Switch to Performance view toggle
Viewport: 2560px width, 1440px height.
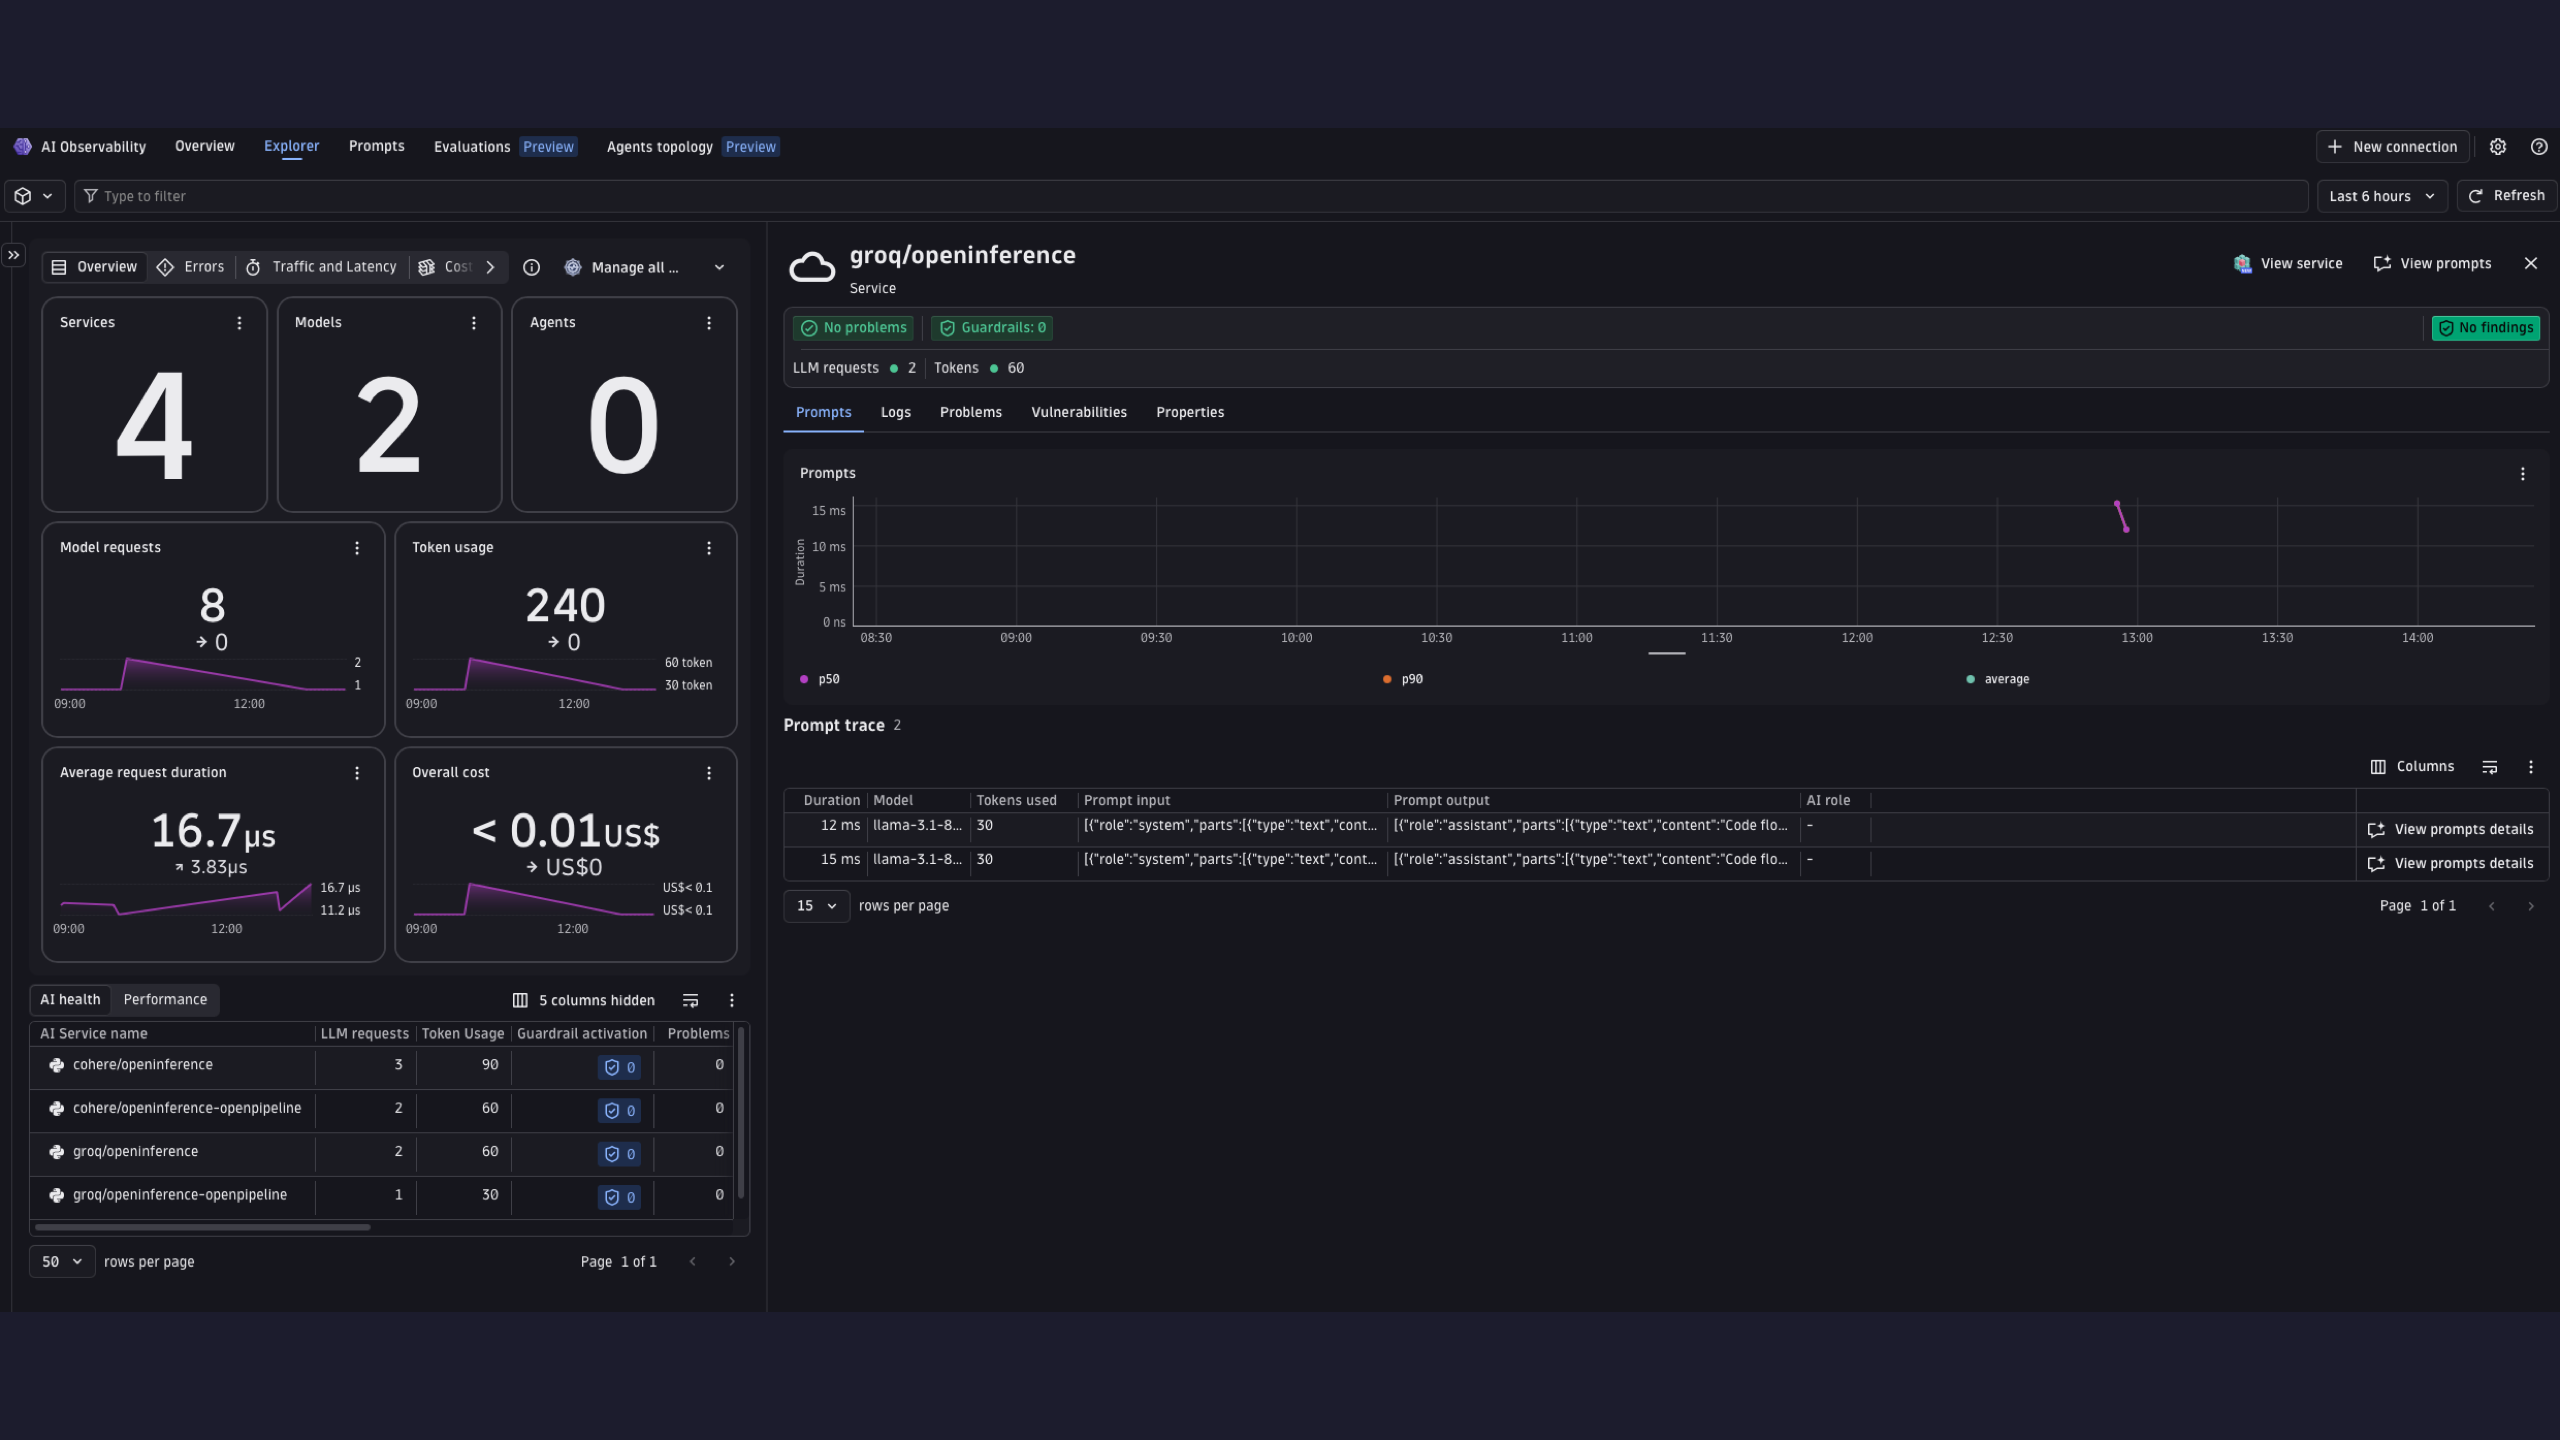[x=165, y=999]
